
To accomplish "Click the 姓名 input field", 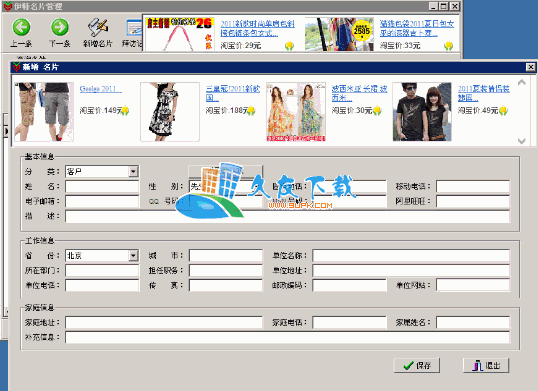I will [x=102, y=187].
